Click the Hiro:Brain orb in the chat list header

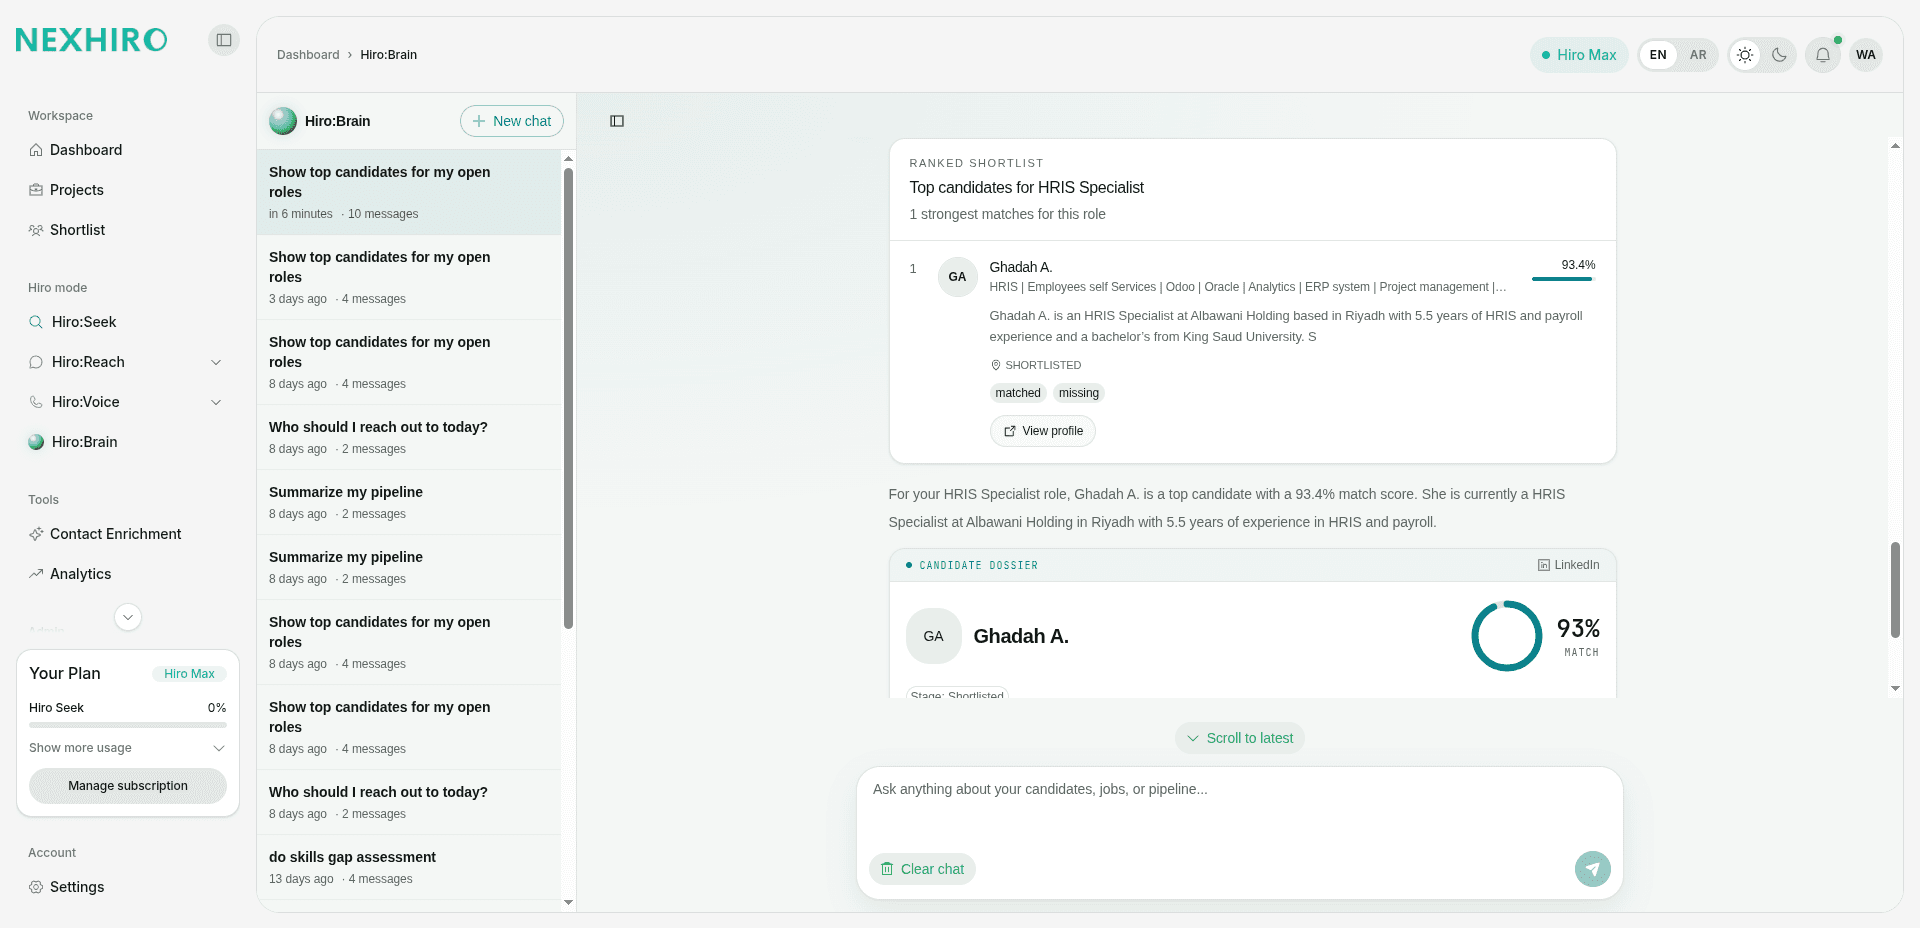(283, 121)
